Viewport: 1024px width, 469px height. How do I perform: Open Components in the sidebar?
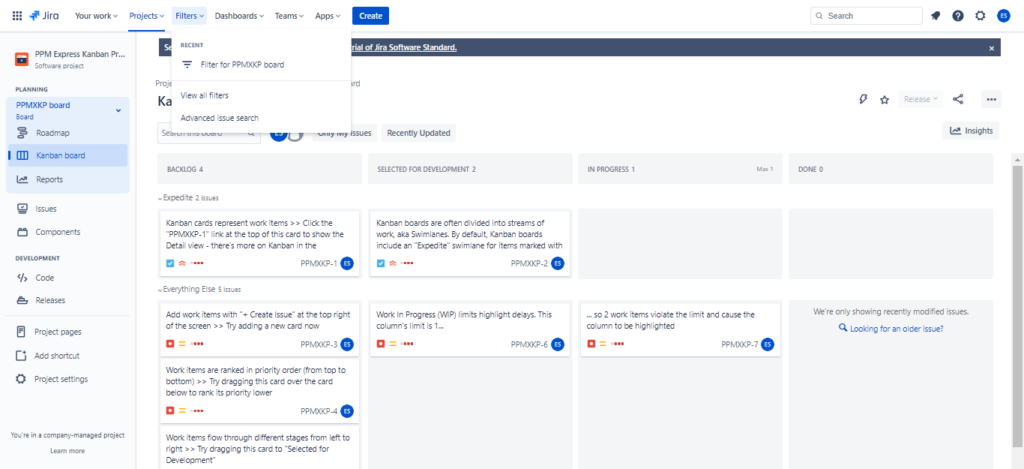pos(68,232)
